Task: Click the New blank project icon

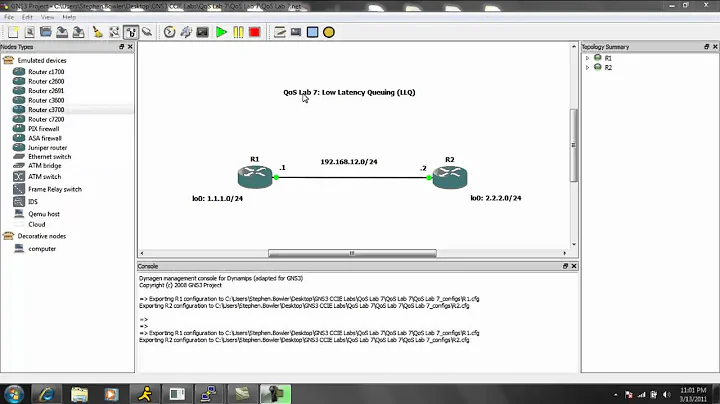Action: coord(13,32)
